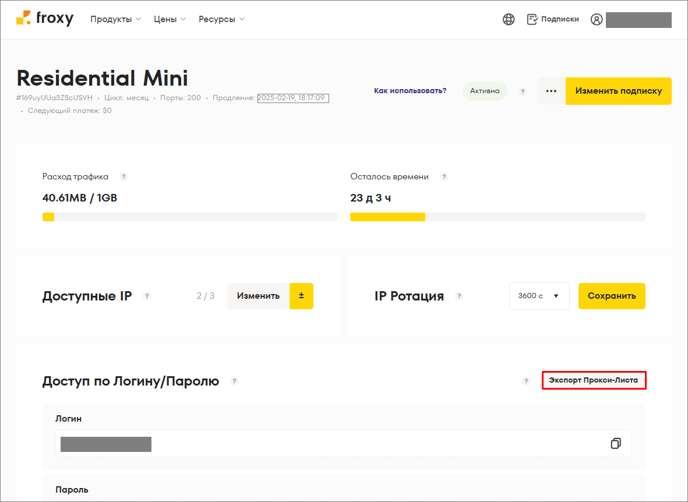
Task: Show the Доступные IP help tooltip
Action: (x=147, y=296)
